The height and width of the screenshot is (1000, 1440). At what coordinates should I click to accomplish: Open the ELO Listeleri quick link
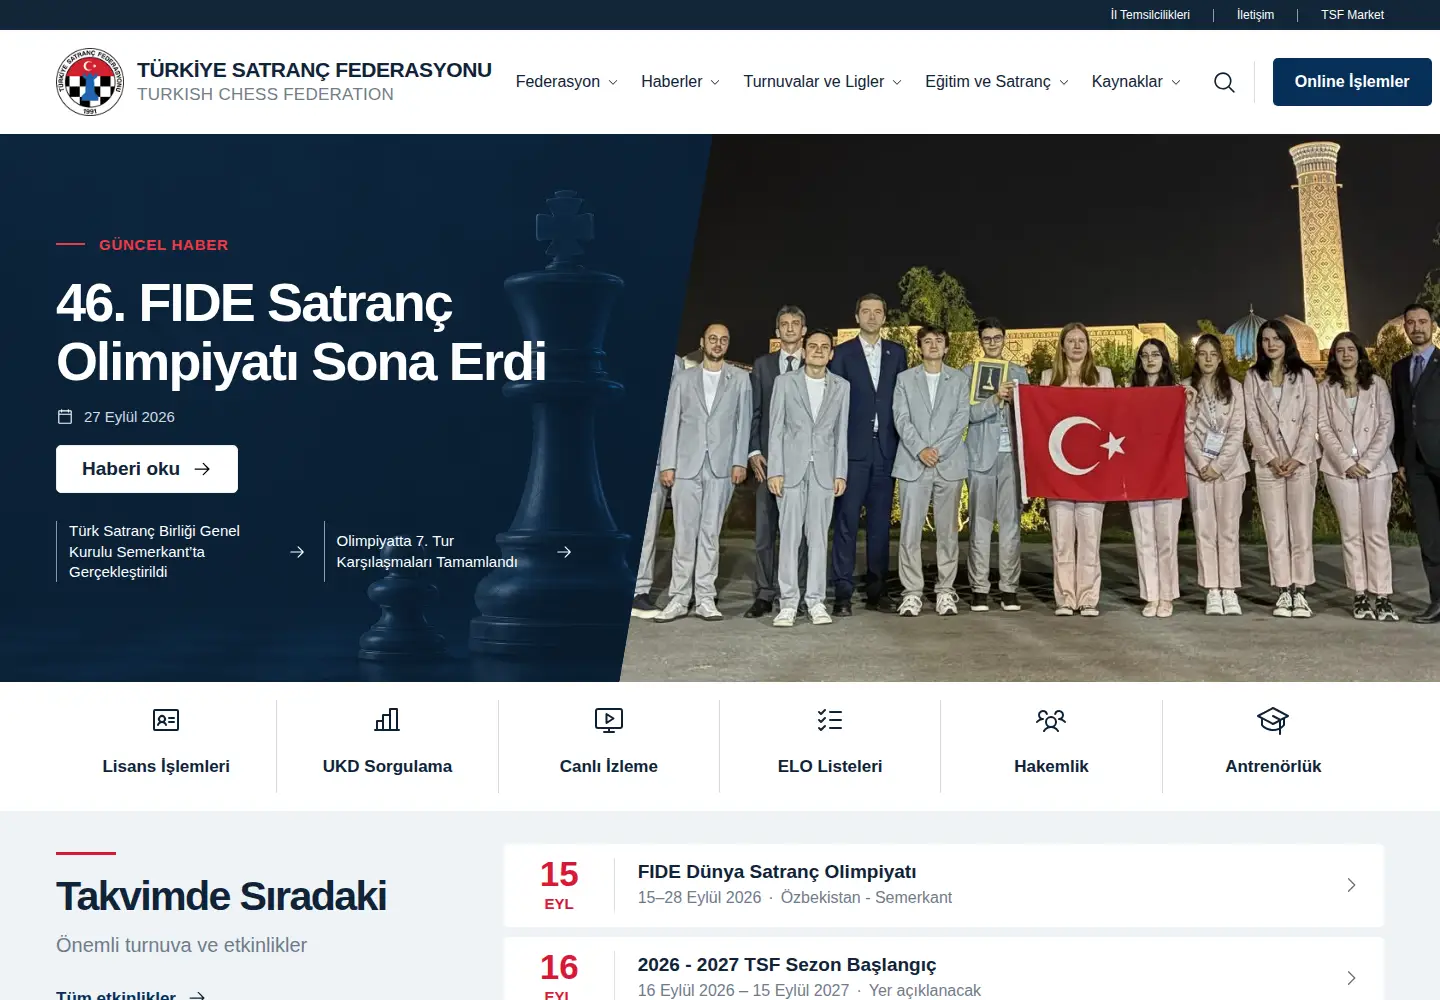tap(830, 746)
